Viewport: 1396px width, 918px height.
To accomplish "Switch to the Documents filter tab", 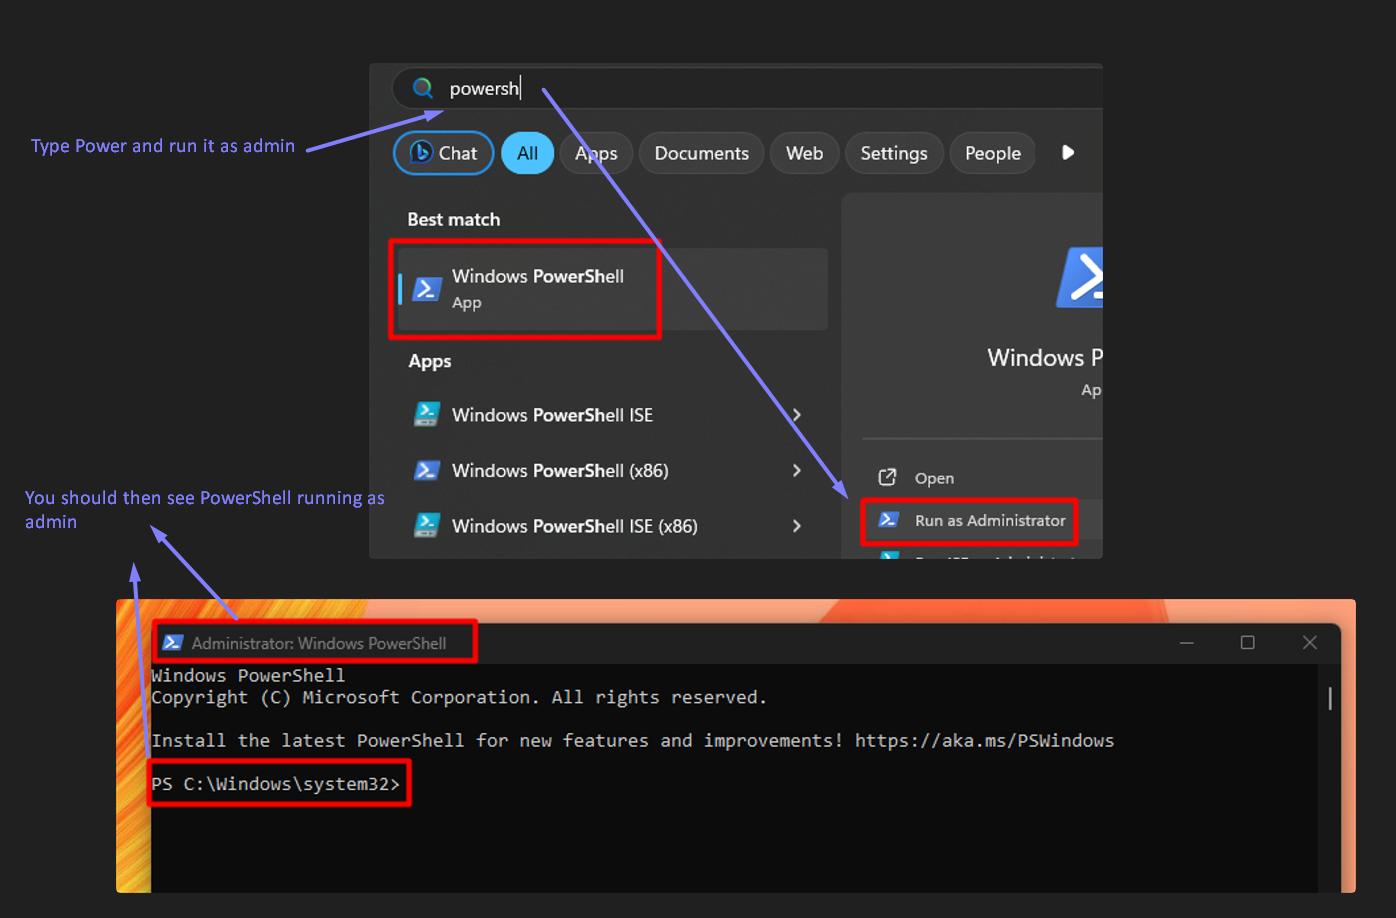I will tap(702, 153).
